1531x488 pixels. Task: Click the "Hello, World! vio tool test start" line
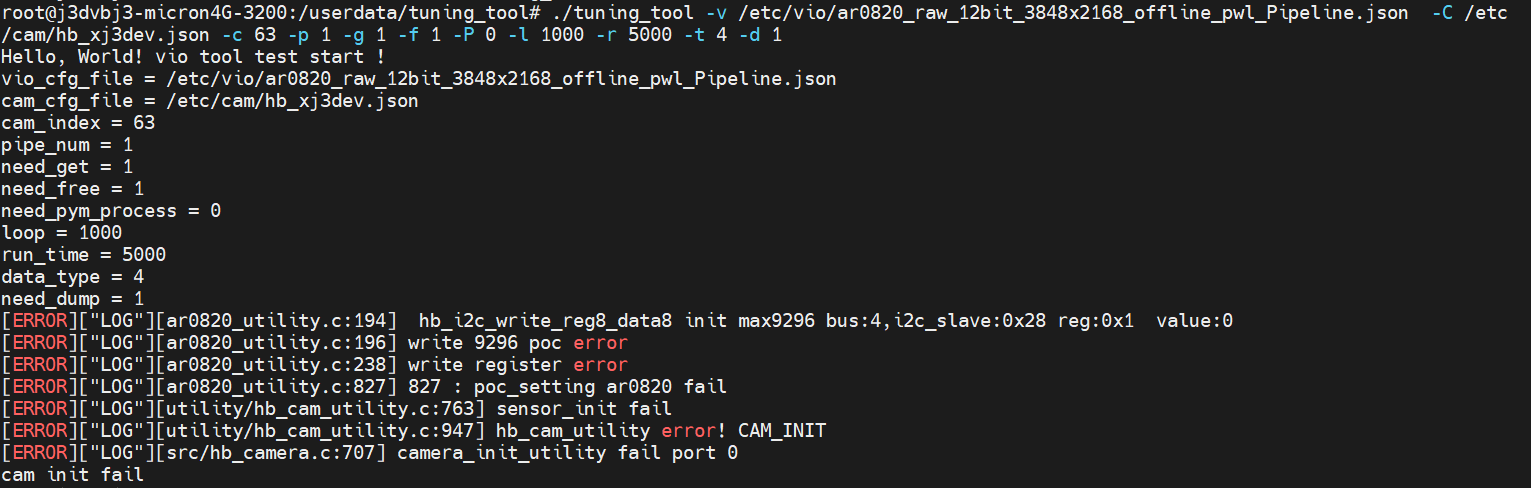coord(193,57)
